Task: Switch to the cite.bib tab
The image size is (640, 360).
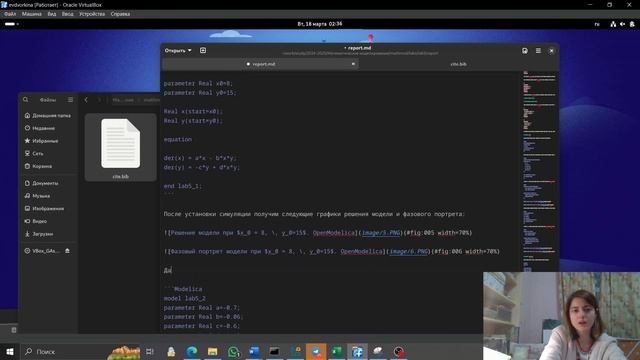Action: [x=458, y=64]
